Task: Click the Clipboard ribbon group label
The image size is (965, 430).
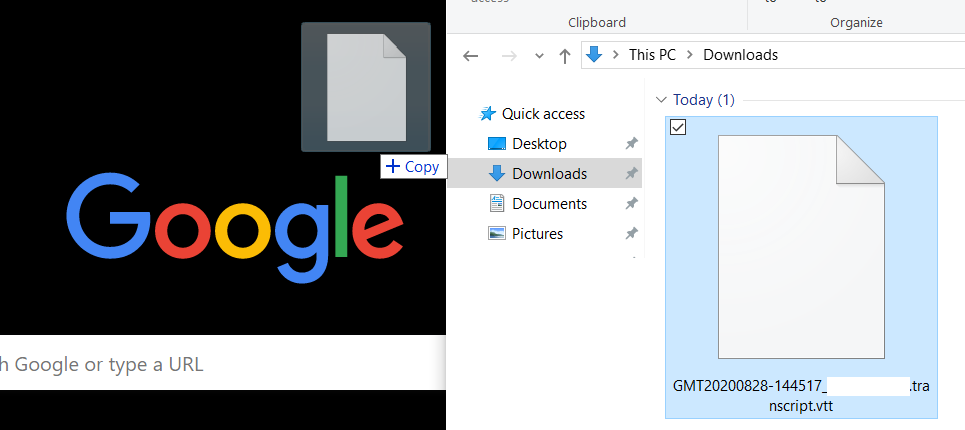Action: tap(597, 23)
